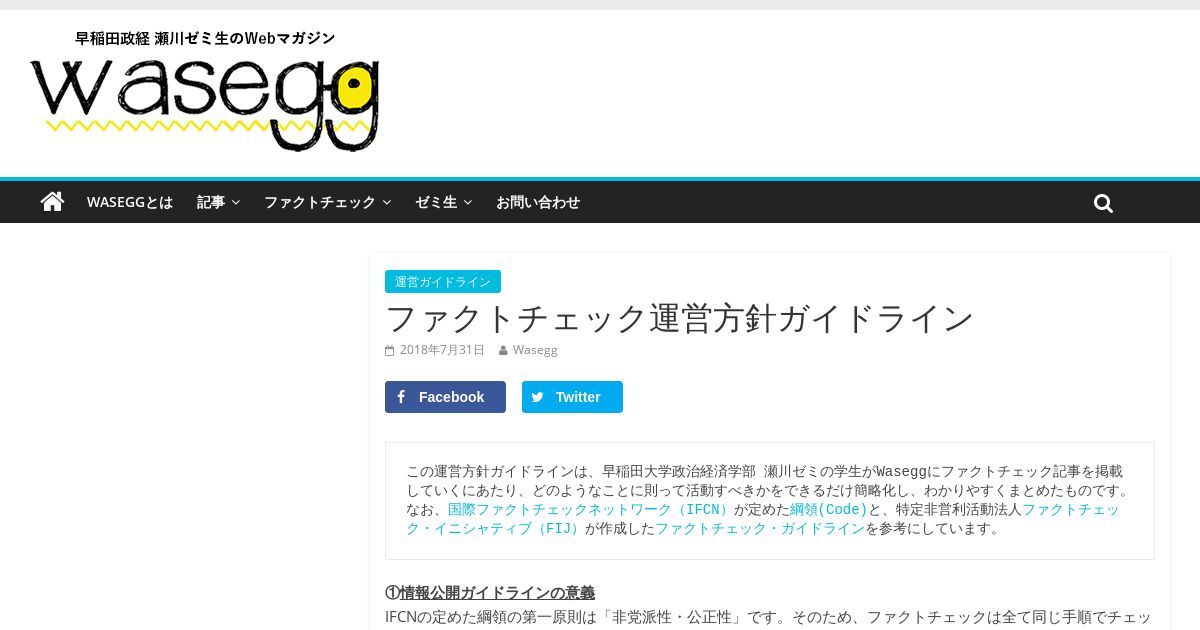Screen dimensions: 1200x630
Task: Open the お問い合わせ menu item
Action: click(538, 202)
